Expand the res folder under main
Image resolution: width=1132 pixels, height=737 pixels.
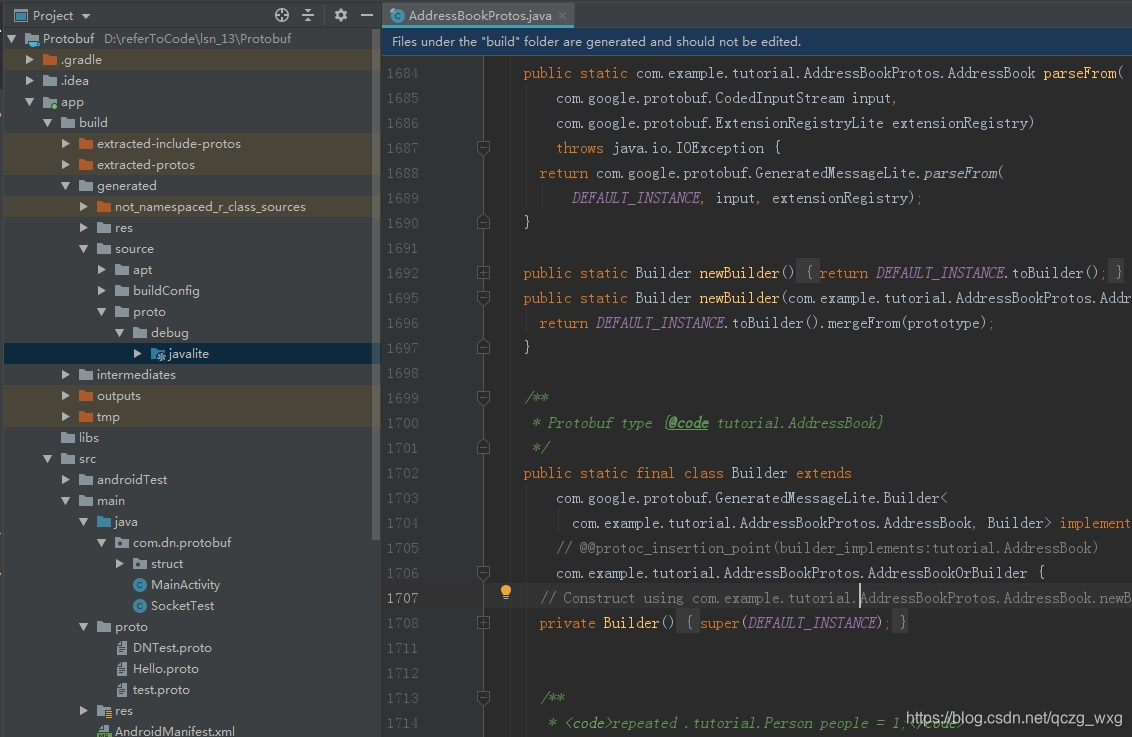click(84, 710)
